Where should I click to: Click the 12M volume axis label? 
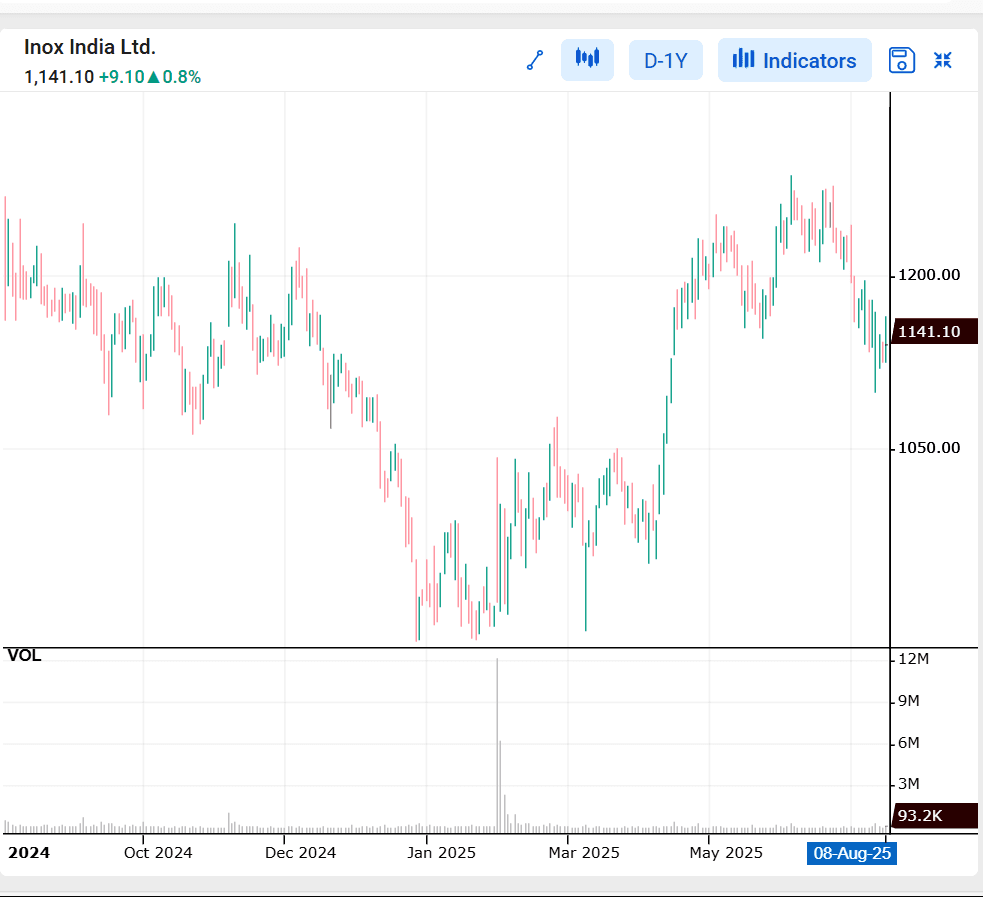coord(913,659)
